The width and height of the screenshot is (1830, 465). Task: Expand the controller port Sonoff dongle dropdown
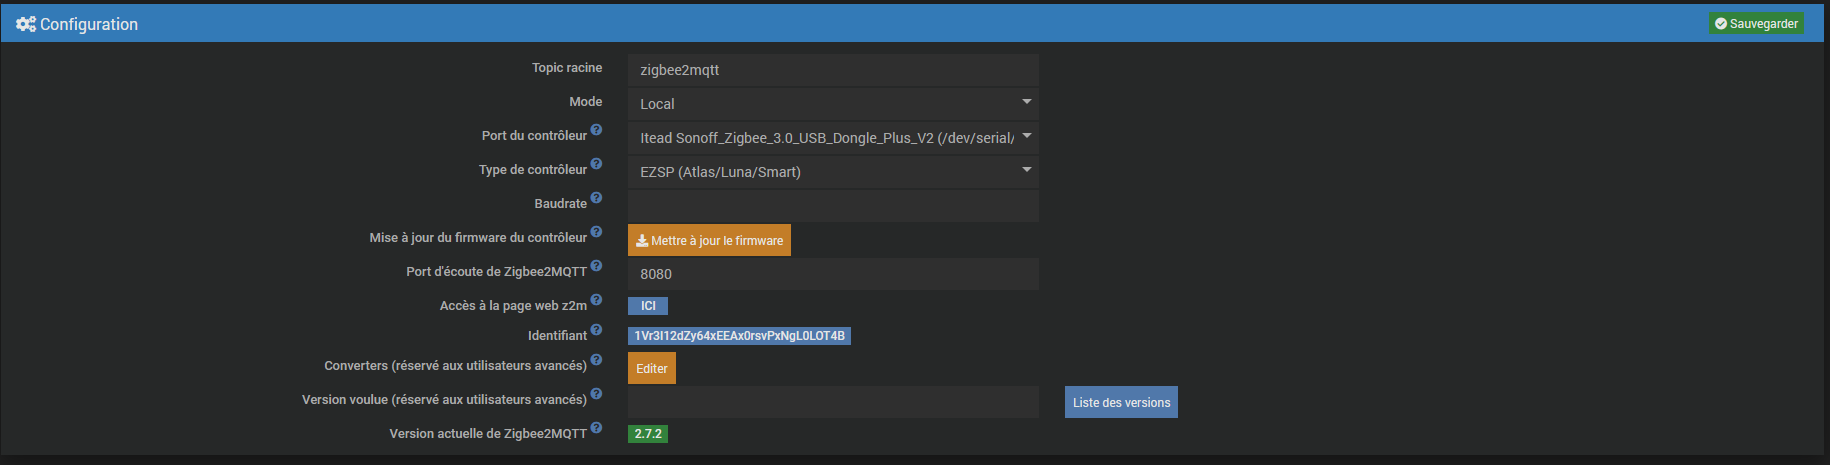[x=832, y=138]
